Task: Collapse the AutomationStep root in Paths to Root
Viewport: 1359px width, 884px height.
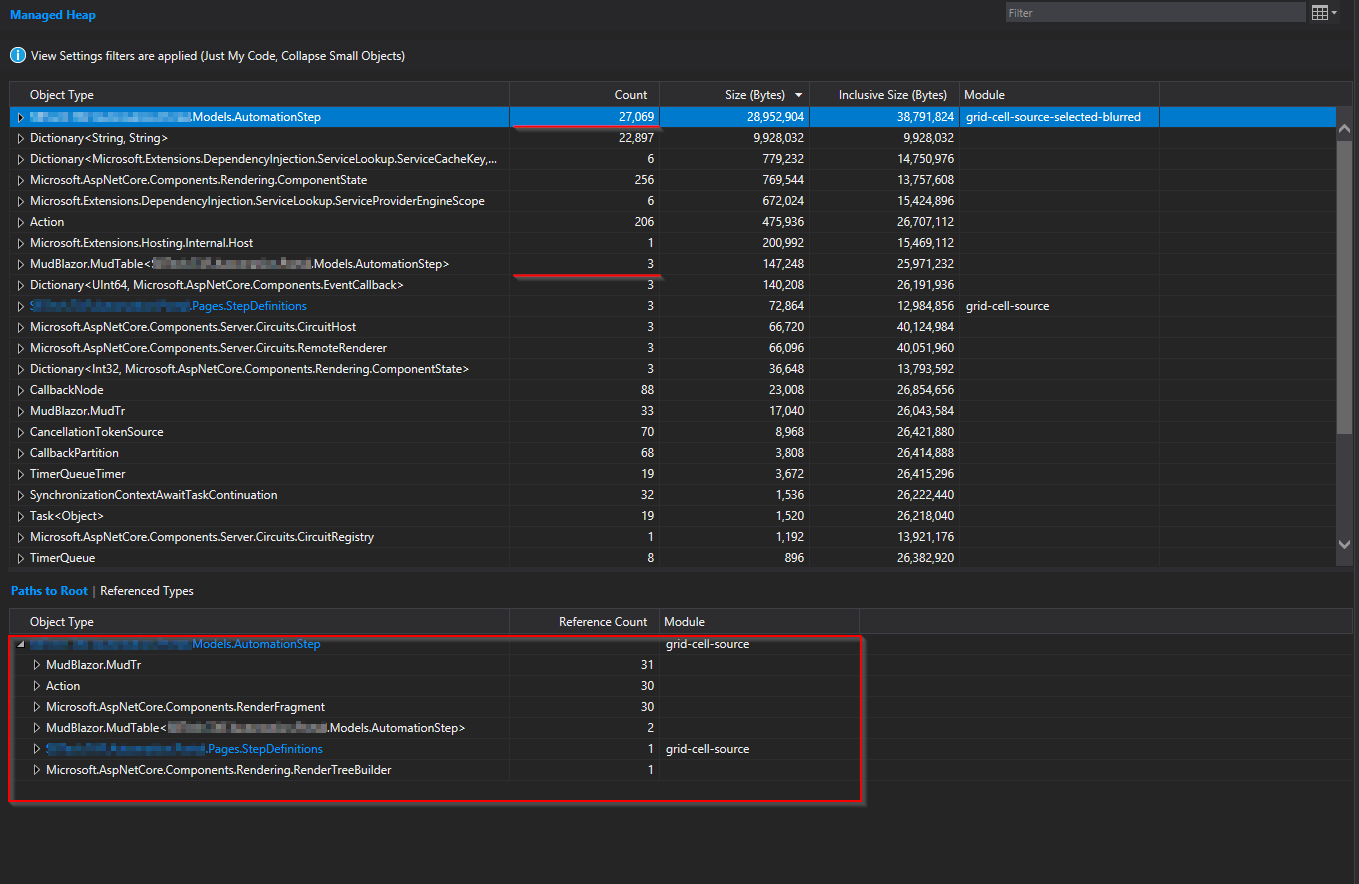Action: (20, 644)
